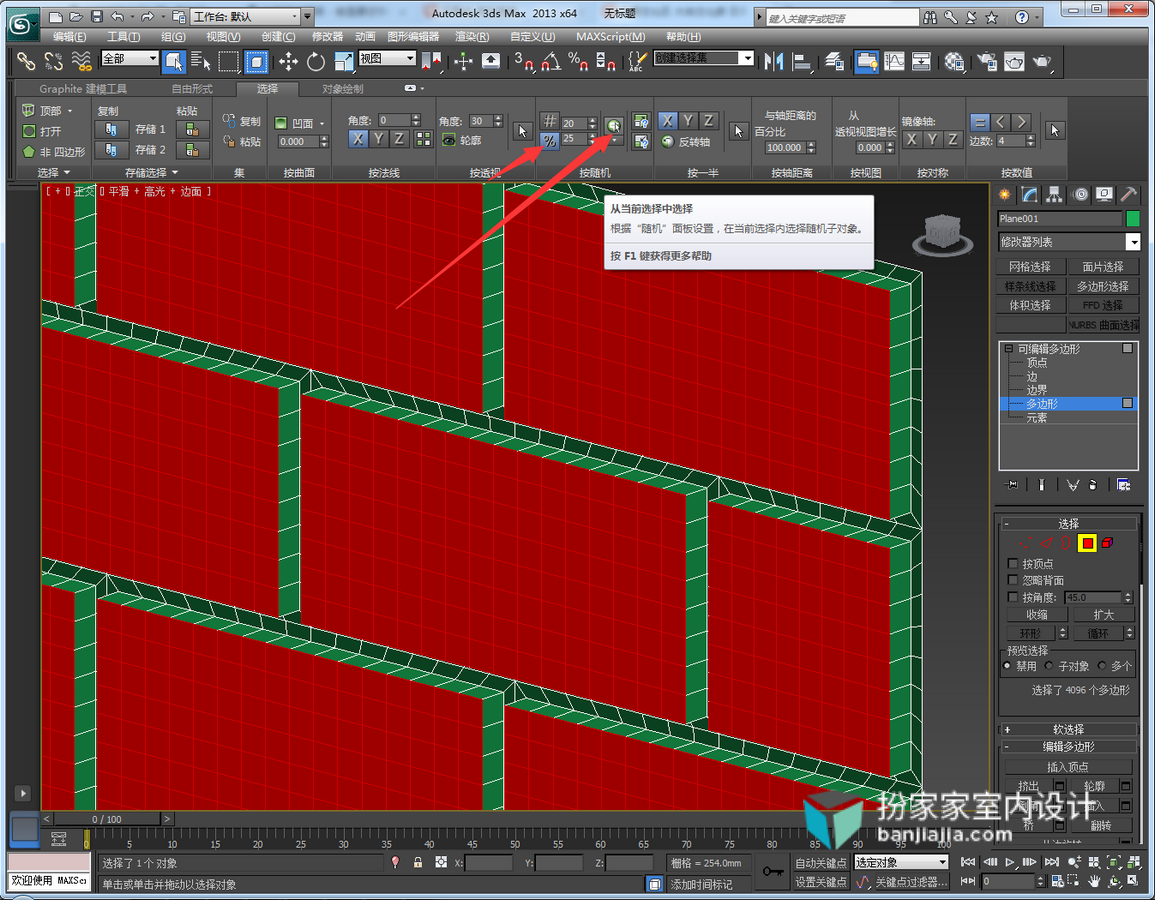Select Element sub-object cube icon
Screen dimensions: 1155x900
pos(1108,544)
